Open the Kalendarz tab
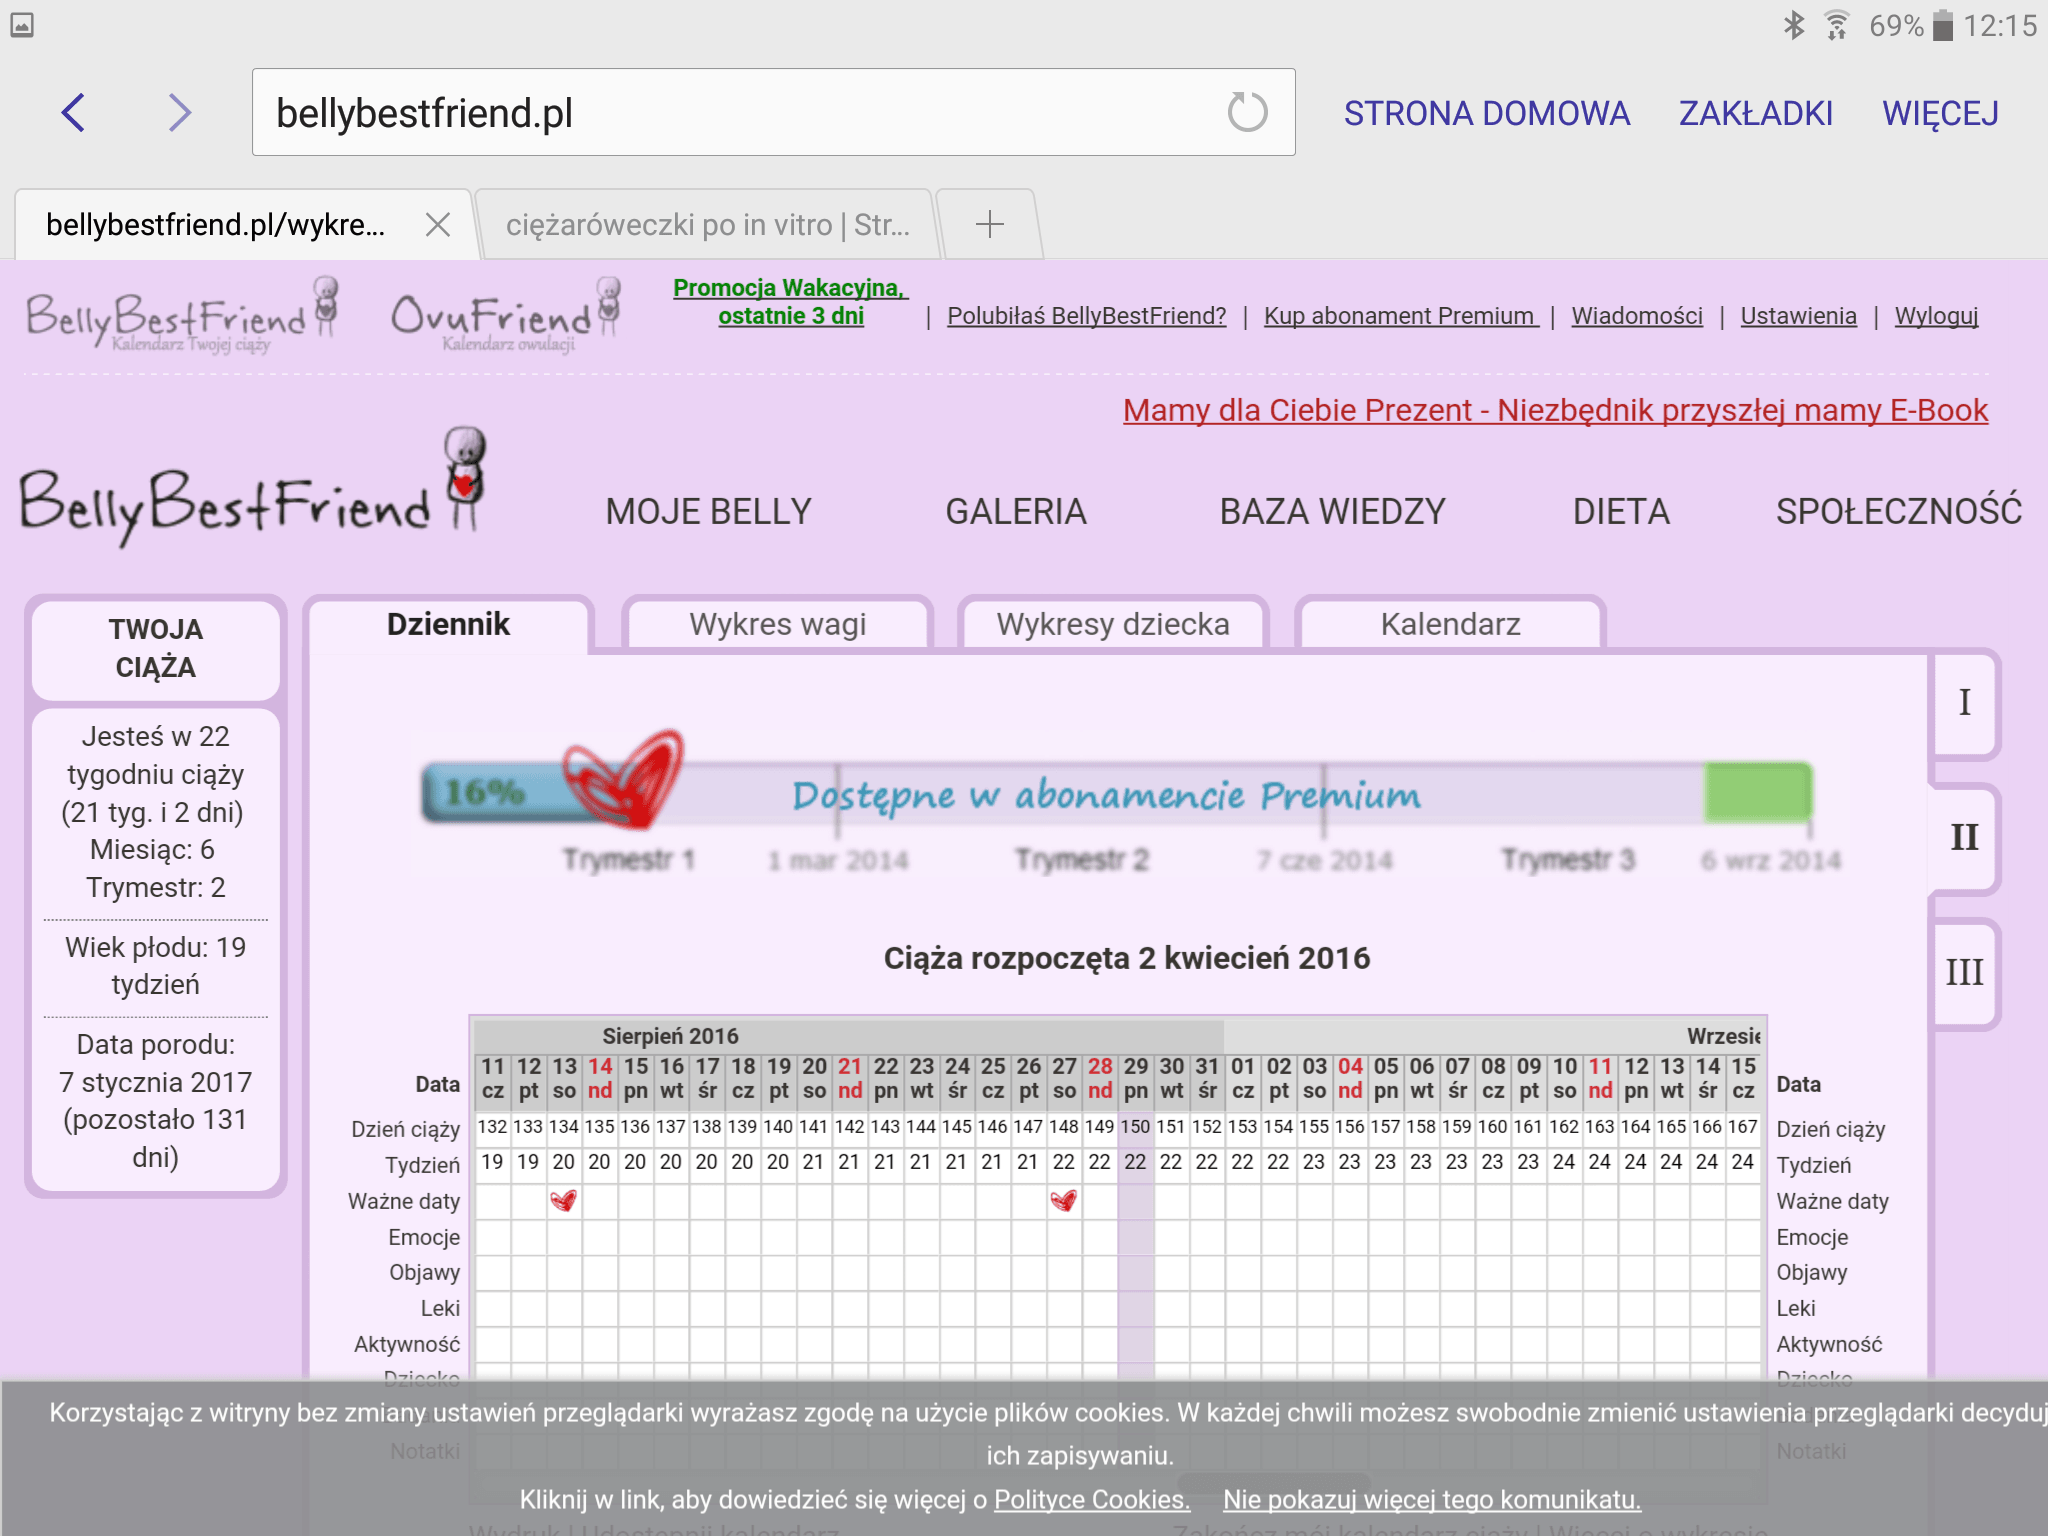The height and width of the screenshot is (1536, 2048). pyautogui.click(x=1450, y=625)
